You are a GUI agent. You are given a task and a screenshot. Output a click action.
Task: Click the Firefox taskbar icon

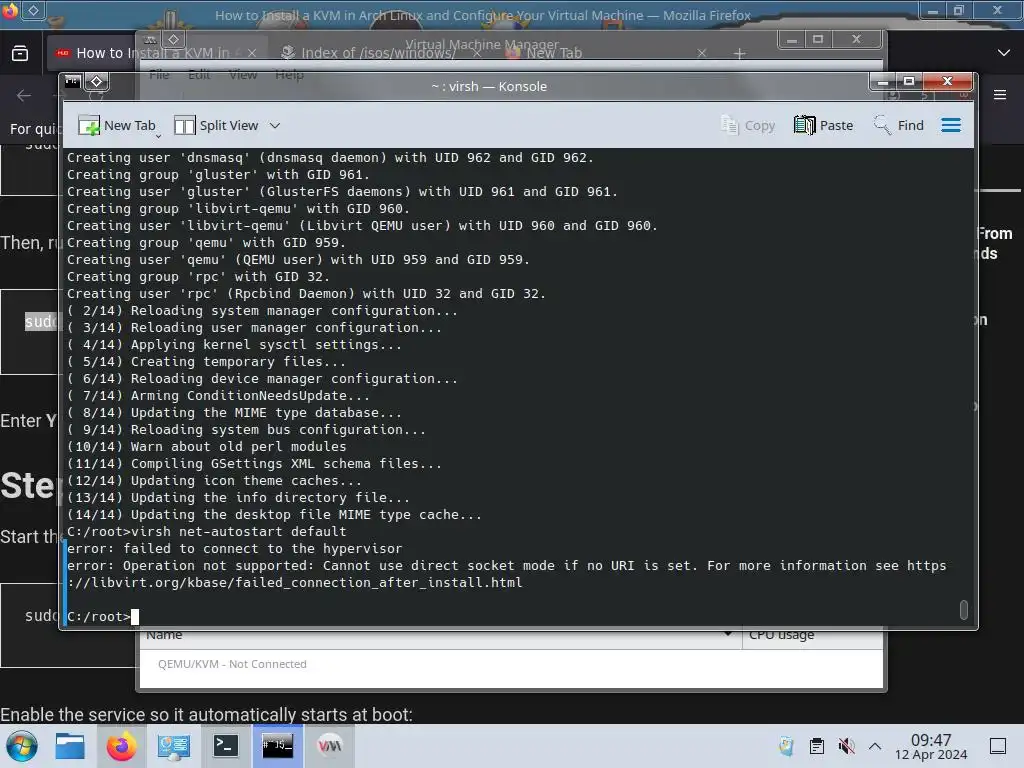[x=121, y=746]
